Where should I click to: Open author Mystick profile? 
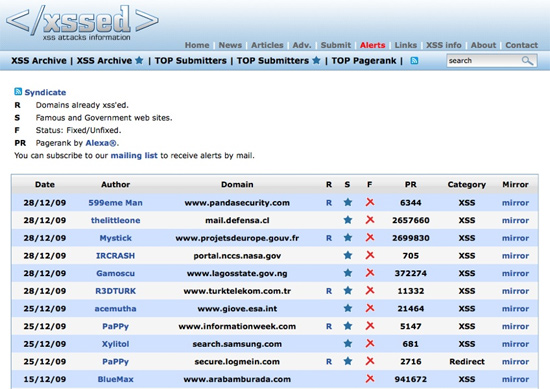(115, 238)
